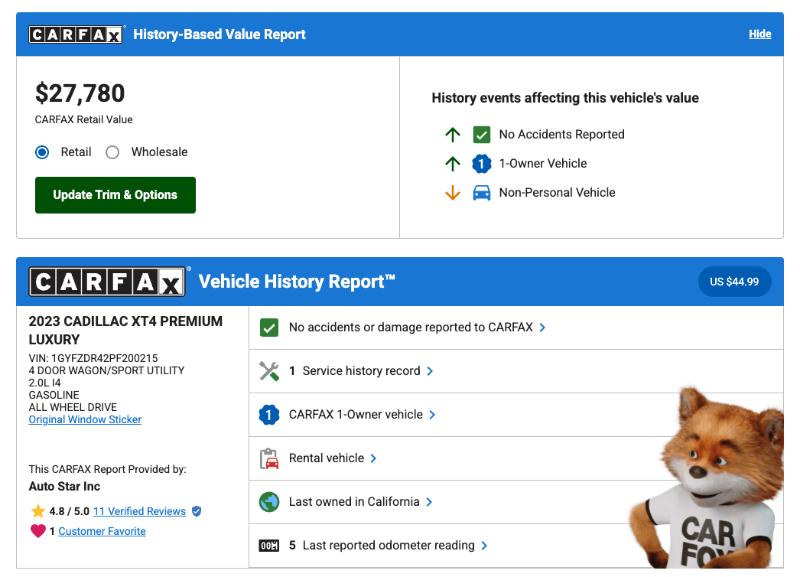Expand the No accidents or damage reported row
Screen dimensions: 800x577
coord(542,327)
